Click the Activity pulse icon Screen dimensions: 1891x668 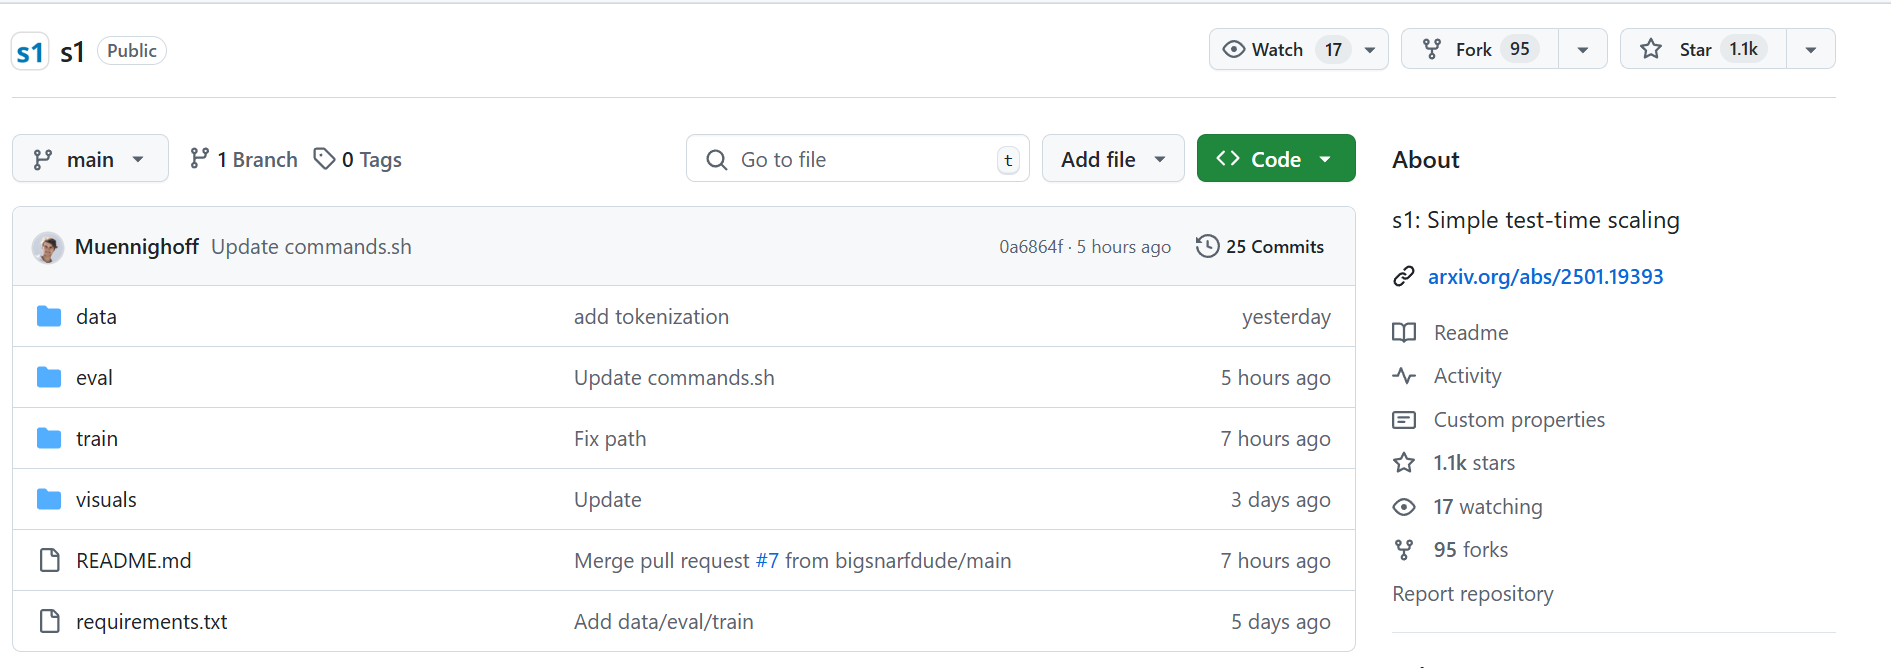[1404, 376]
